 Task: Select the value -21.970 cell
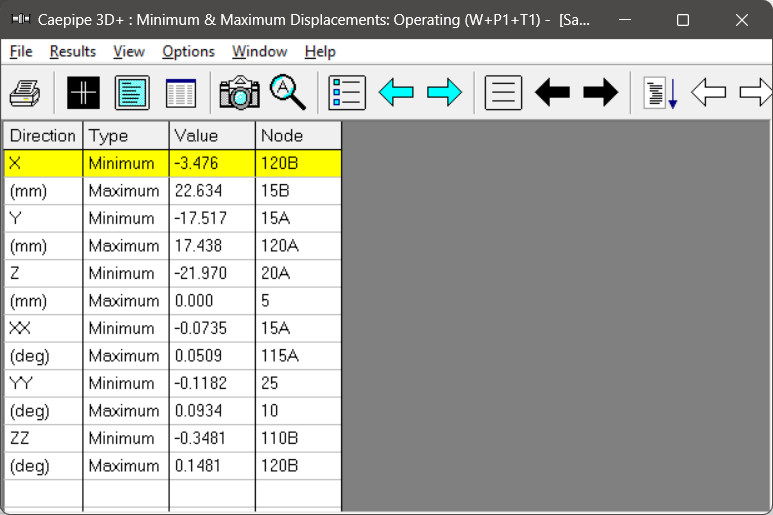coord(212,273)
